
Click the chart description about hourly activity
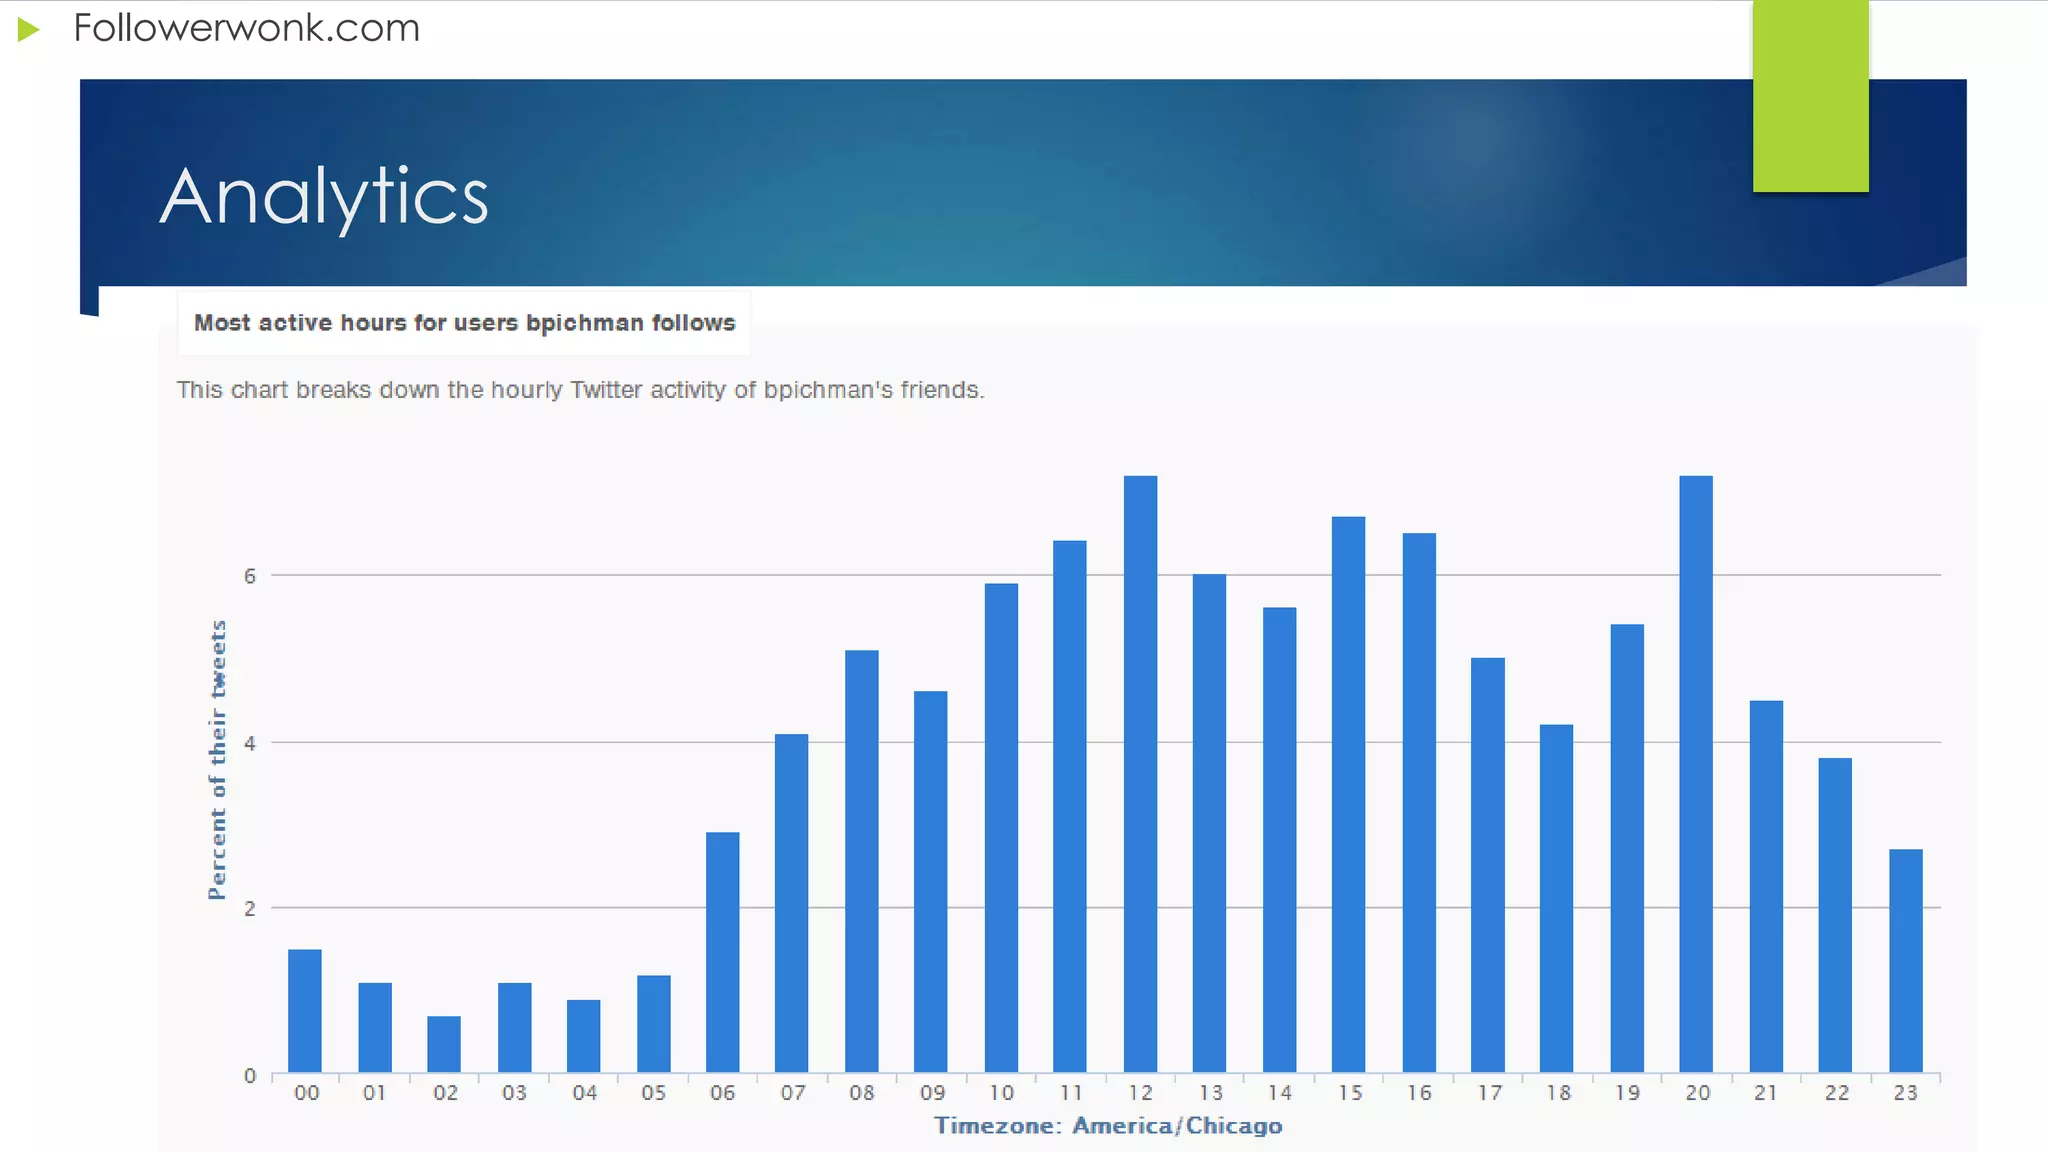pyautogui.click(x=580, y=390)
